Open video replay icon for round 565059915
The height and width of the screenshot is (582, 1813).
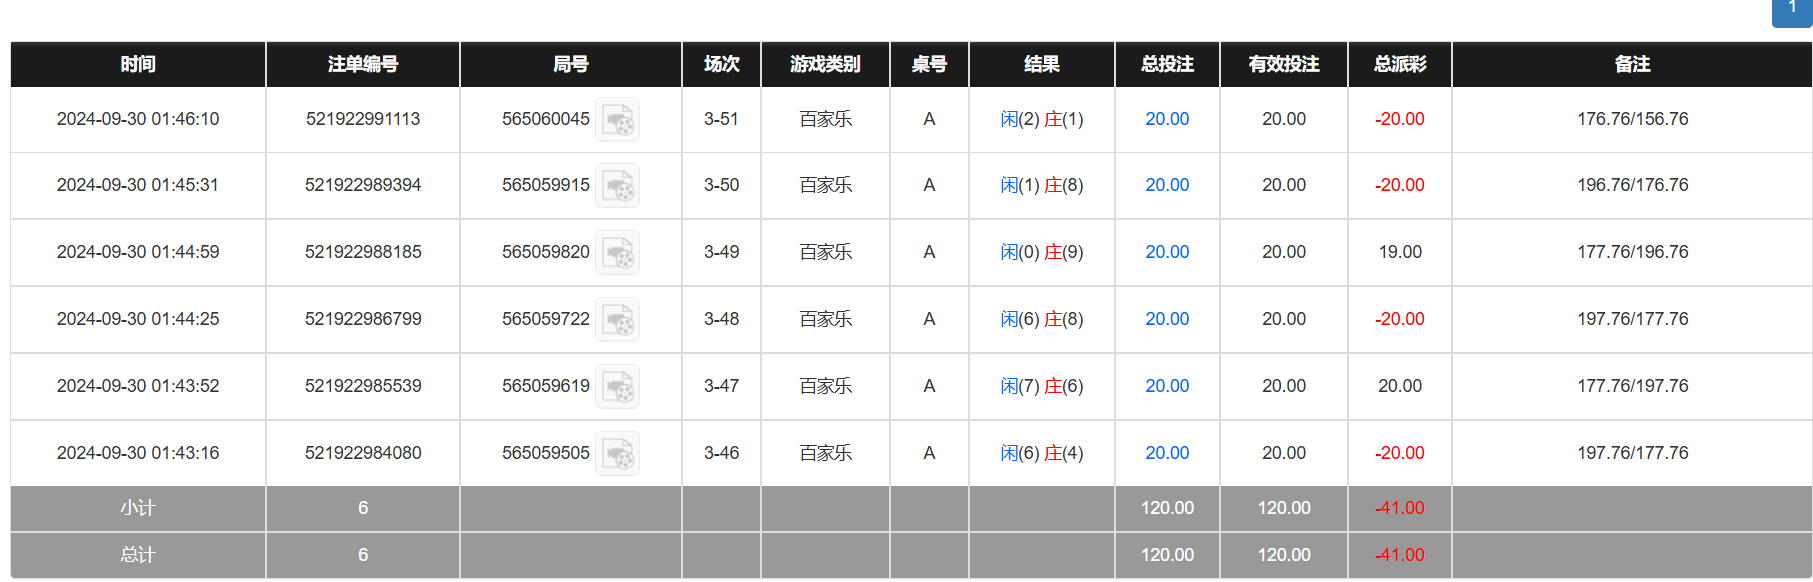click(x=617, y=186)
